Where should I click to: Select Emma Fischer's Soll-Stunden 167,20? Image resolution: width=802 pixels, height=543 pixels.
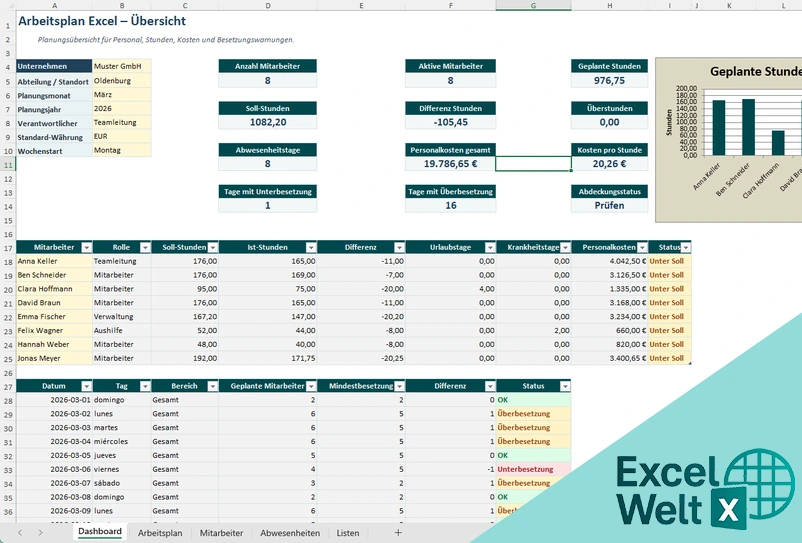[185, 317]
